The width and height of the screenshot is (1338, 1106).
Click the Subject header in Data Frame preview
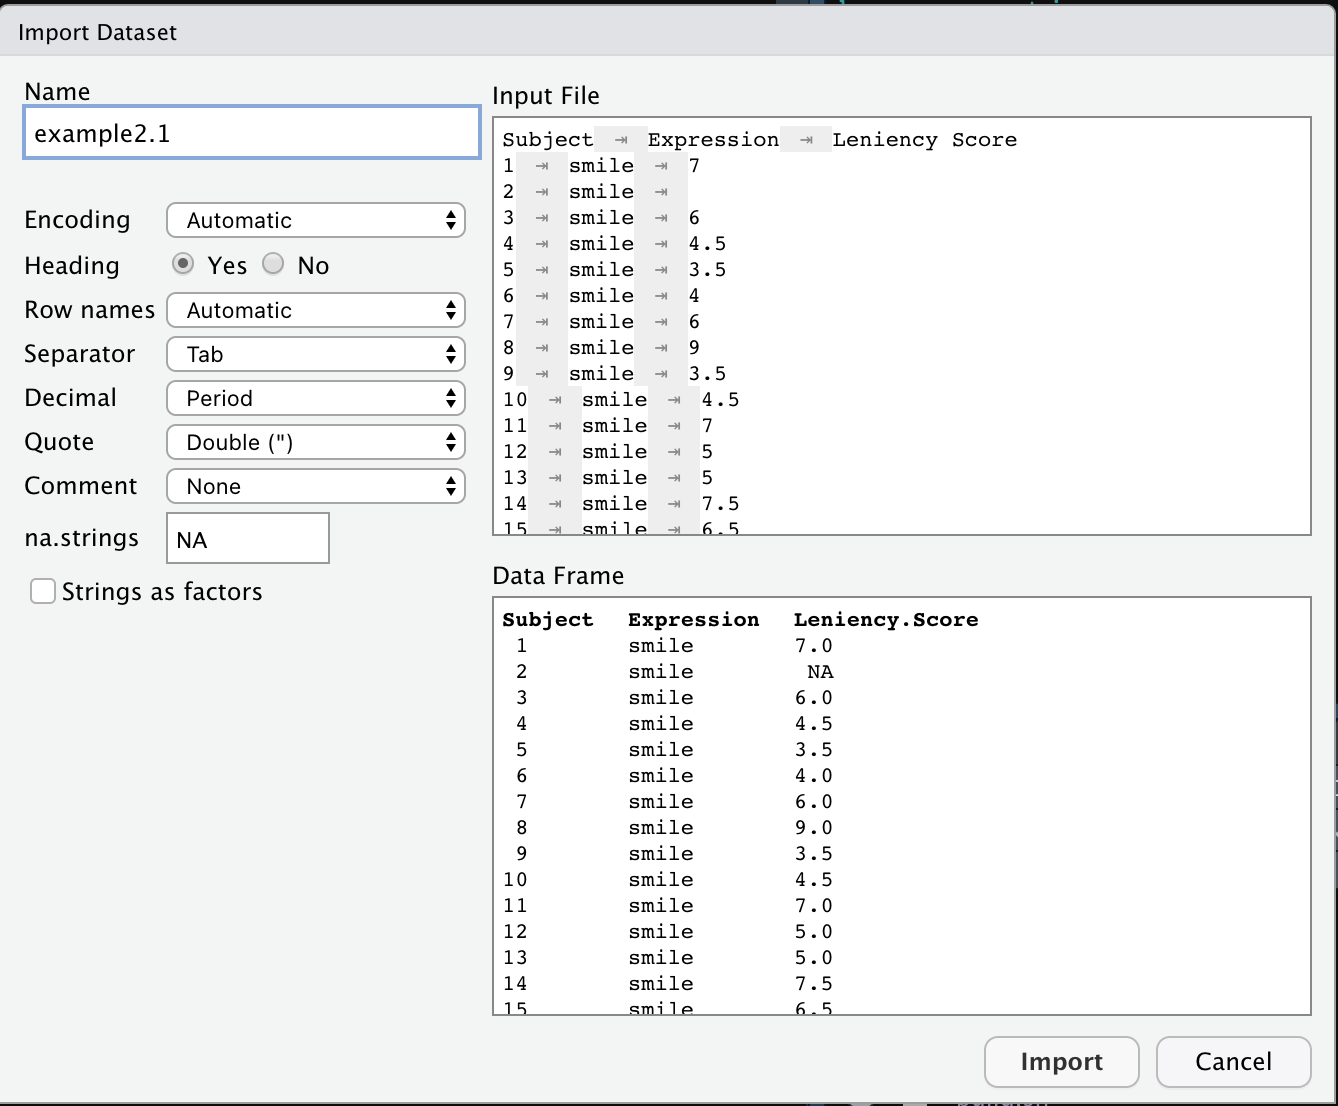[x=547, y=620]
